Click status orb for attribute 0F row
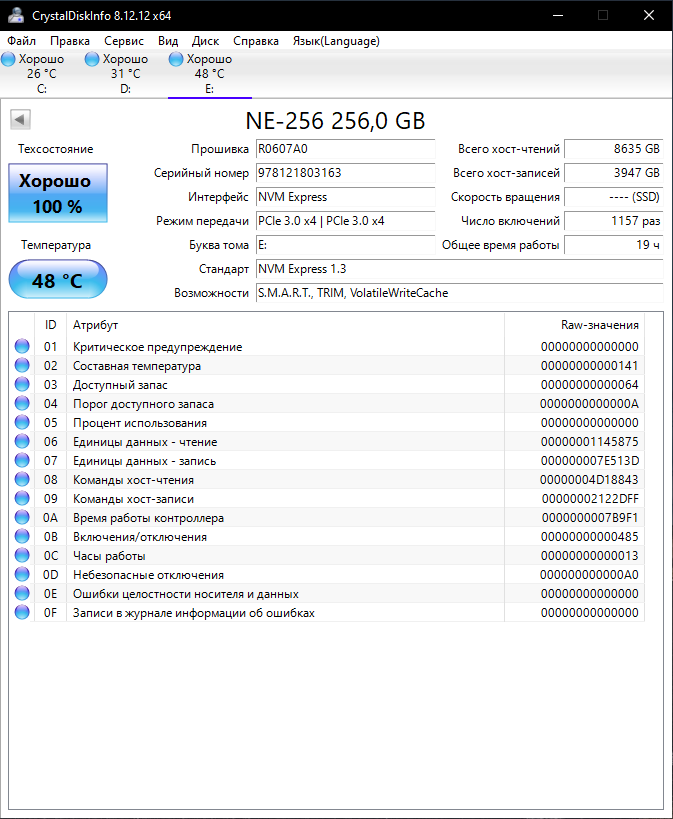Image resolution: width=673 pixels, height=819 pixels. 22,612
